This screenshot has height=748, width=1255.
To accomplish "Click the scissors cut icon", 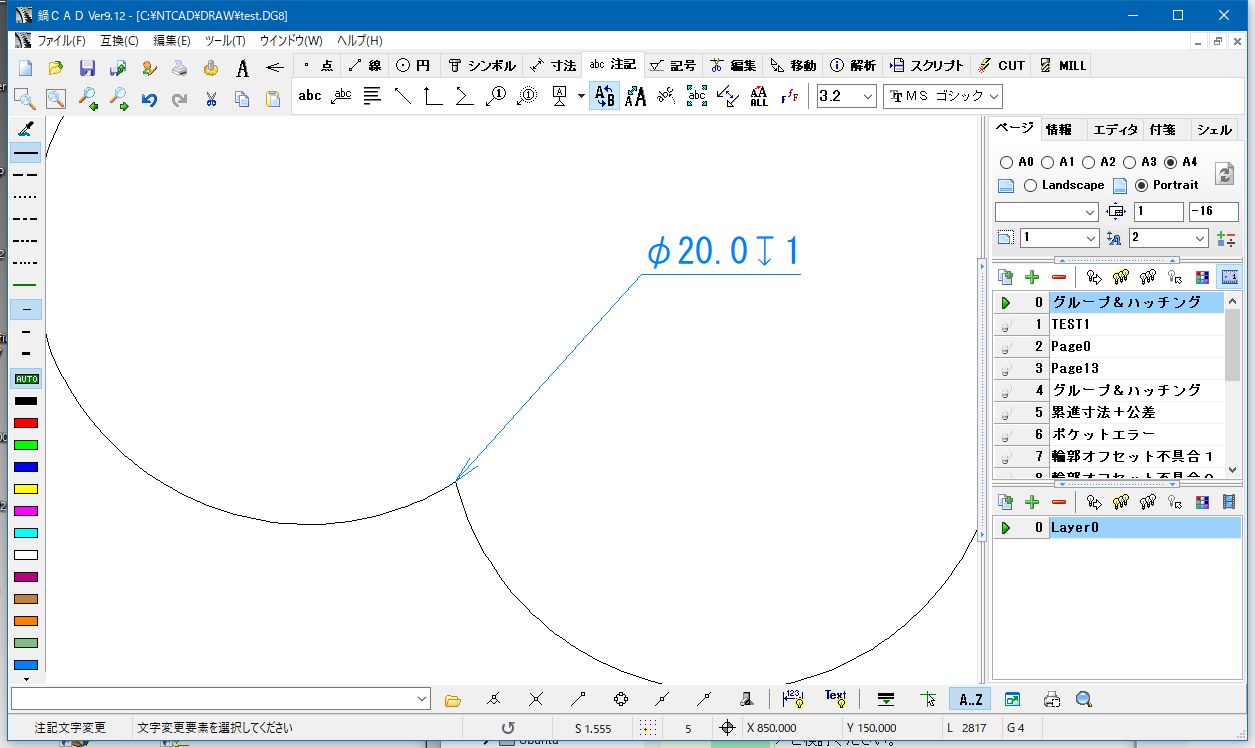I will [211, 98].
